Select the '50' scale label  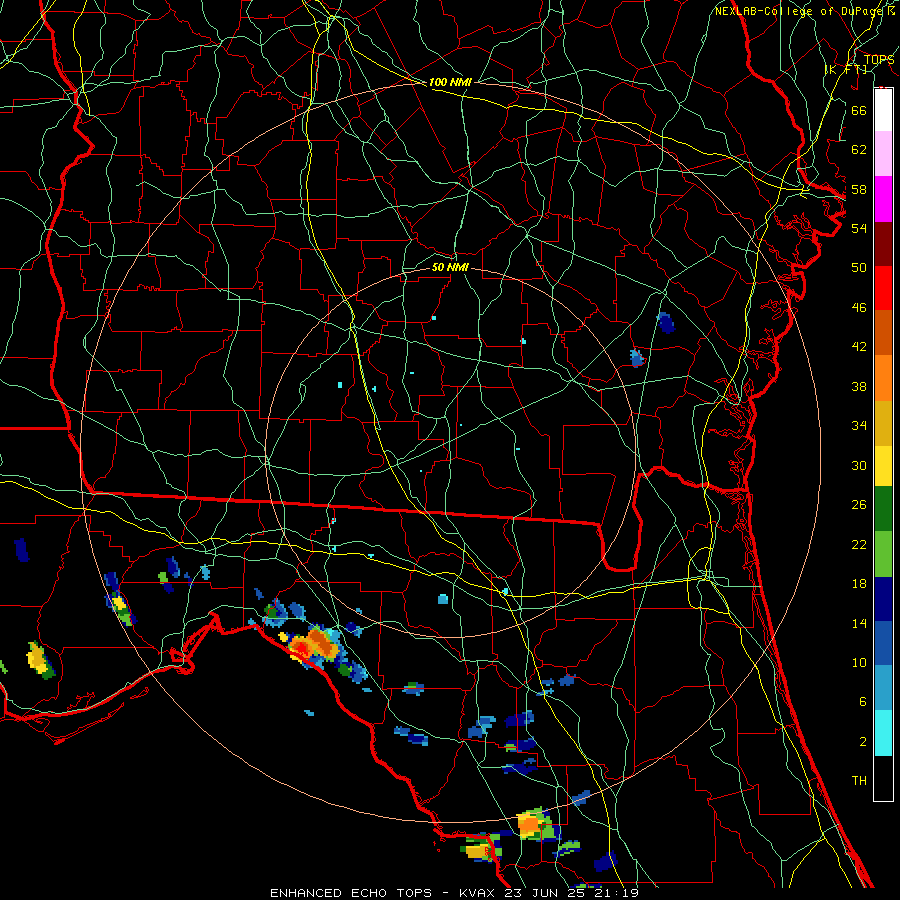pyautogui.click(x=859, y=268)
